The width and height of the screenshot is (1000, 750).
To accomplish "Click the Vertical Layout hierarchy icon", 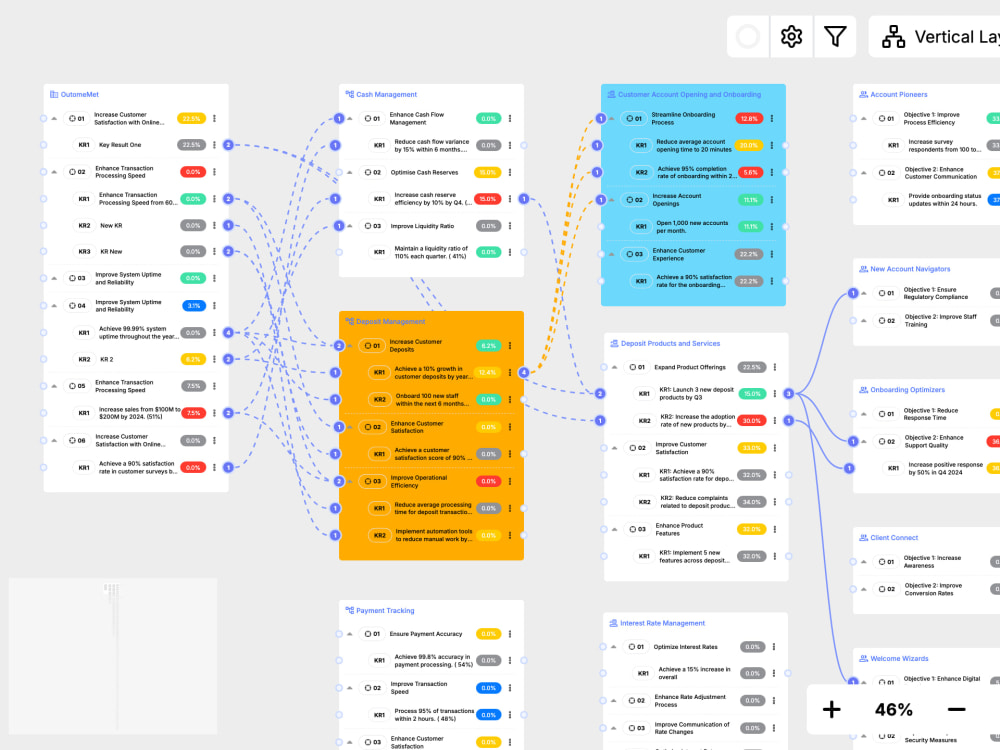I will 893,37.
